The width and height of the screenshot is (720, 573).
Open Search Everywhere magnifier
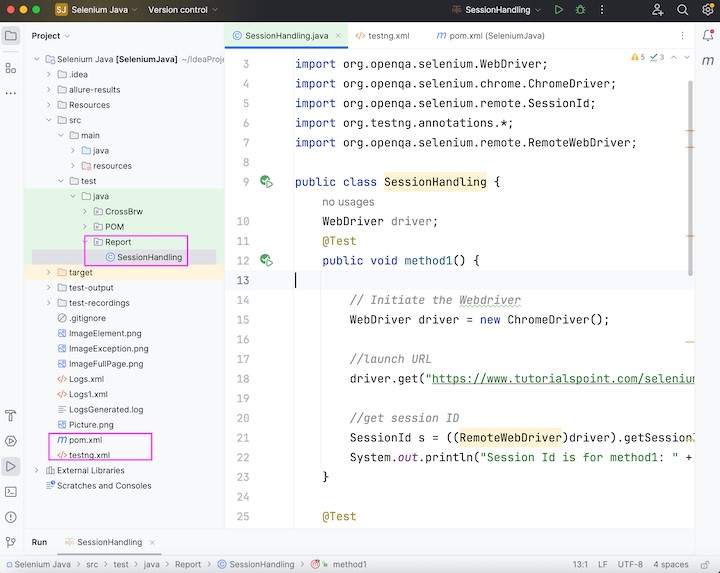point(681,10)
